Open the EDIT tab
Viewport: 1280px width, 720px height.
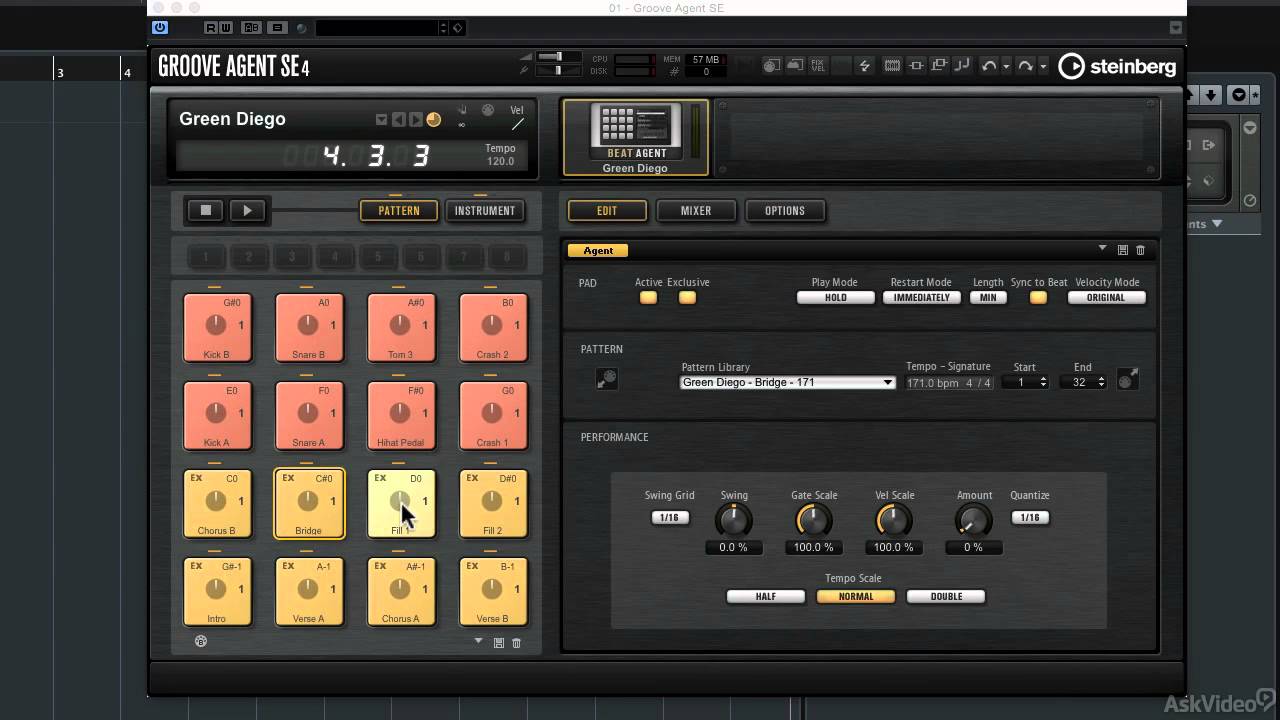(x=607, y=211)
